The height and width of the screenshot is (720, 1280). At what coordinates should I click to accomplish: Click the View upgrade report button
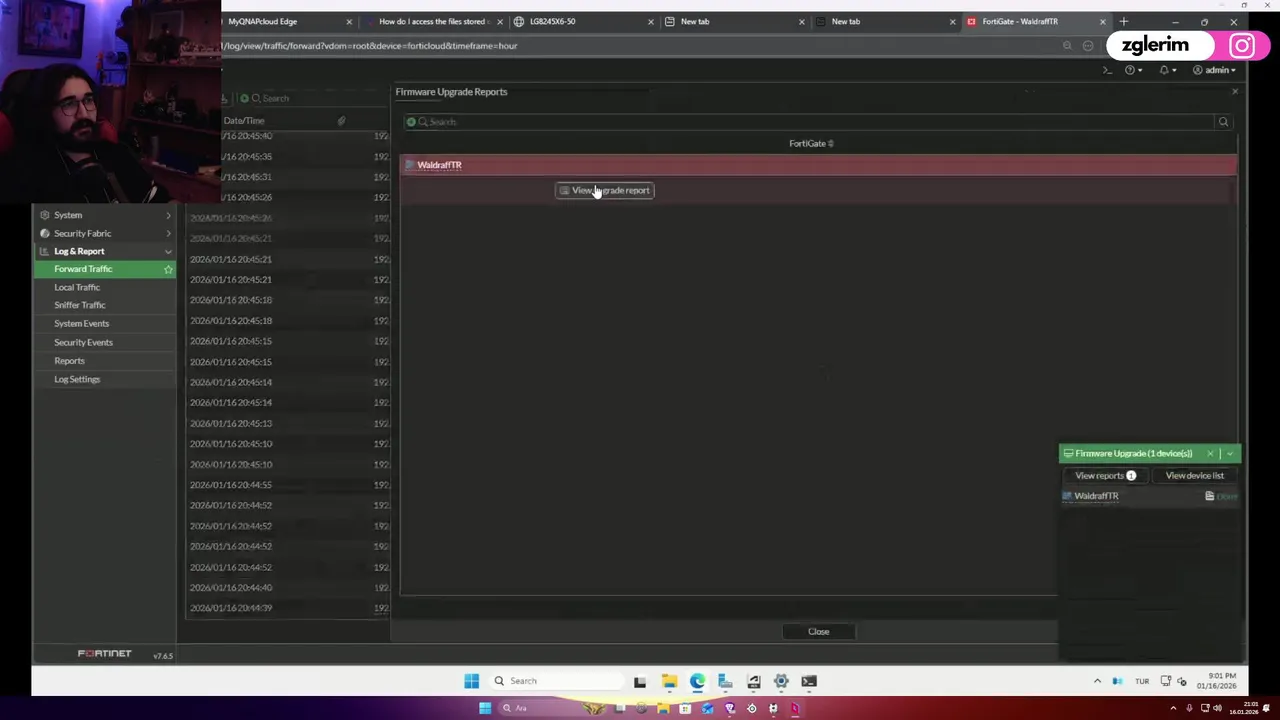point(605,190)
